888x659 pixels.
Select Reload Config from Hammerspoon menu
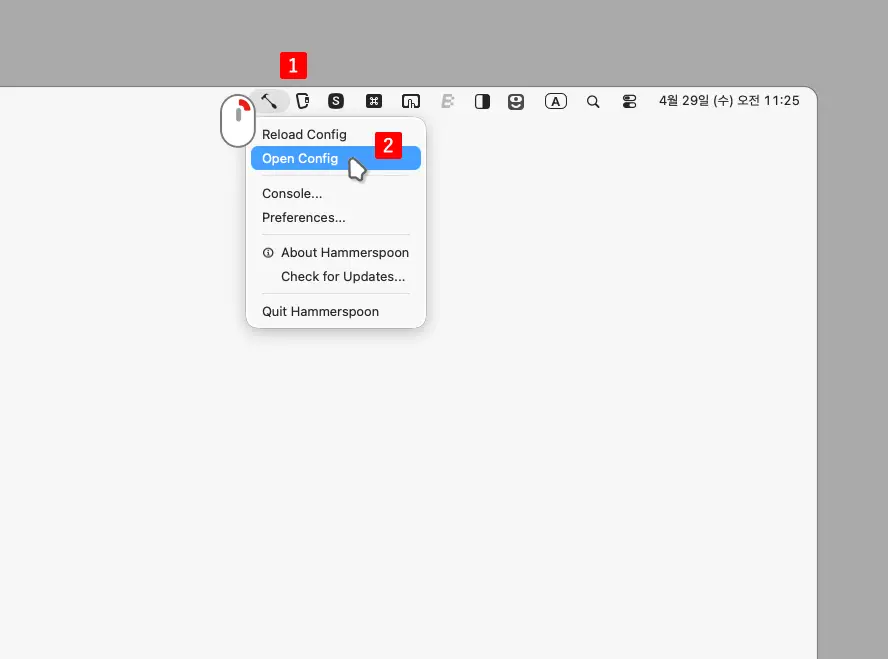coord(336,134)
